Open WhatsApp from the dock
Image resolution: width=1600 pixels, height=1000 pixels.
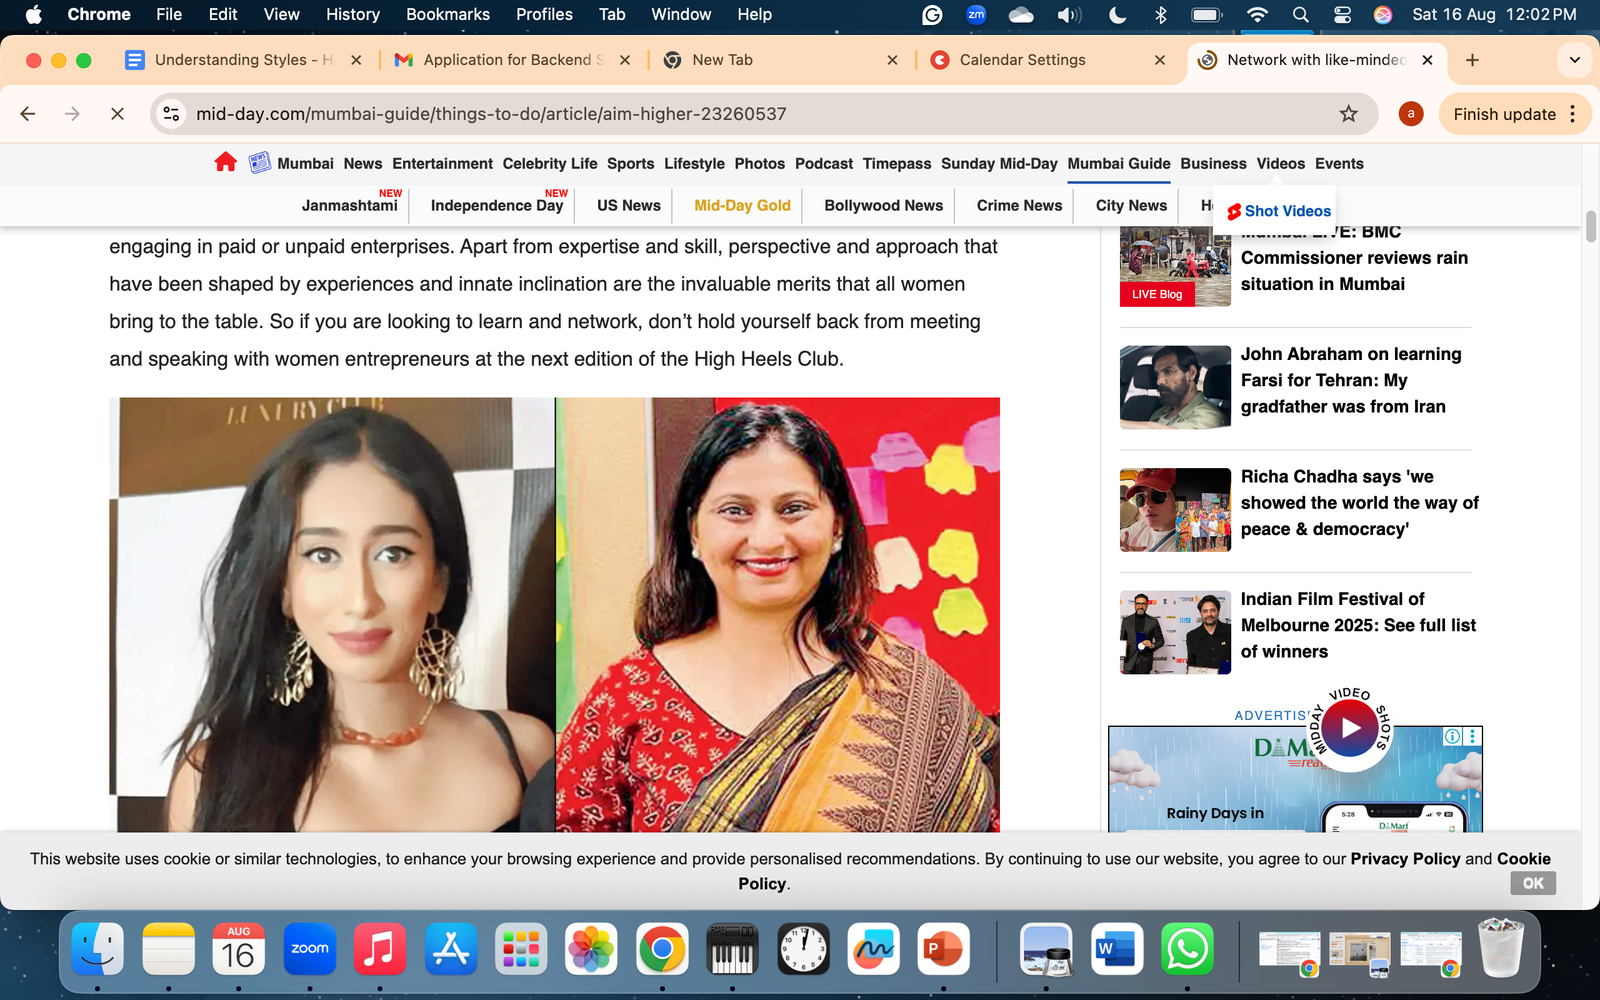click(1186, 949)
